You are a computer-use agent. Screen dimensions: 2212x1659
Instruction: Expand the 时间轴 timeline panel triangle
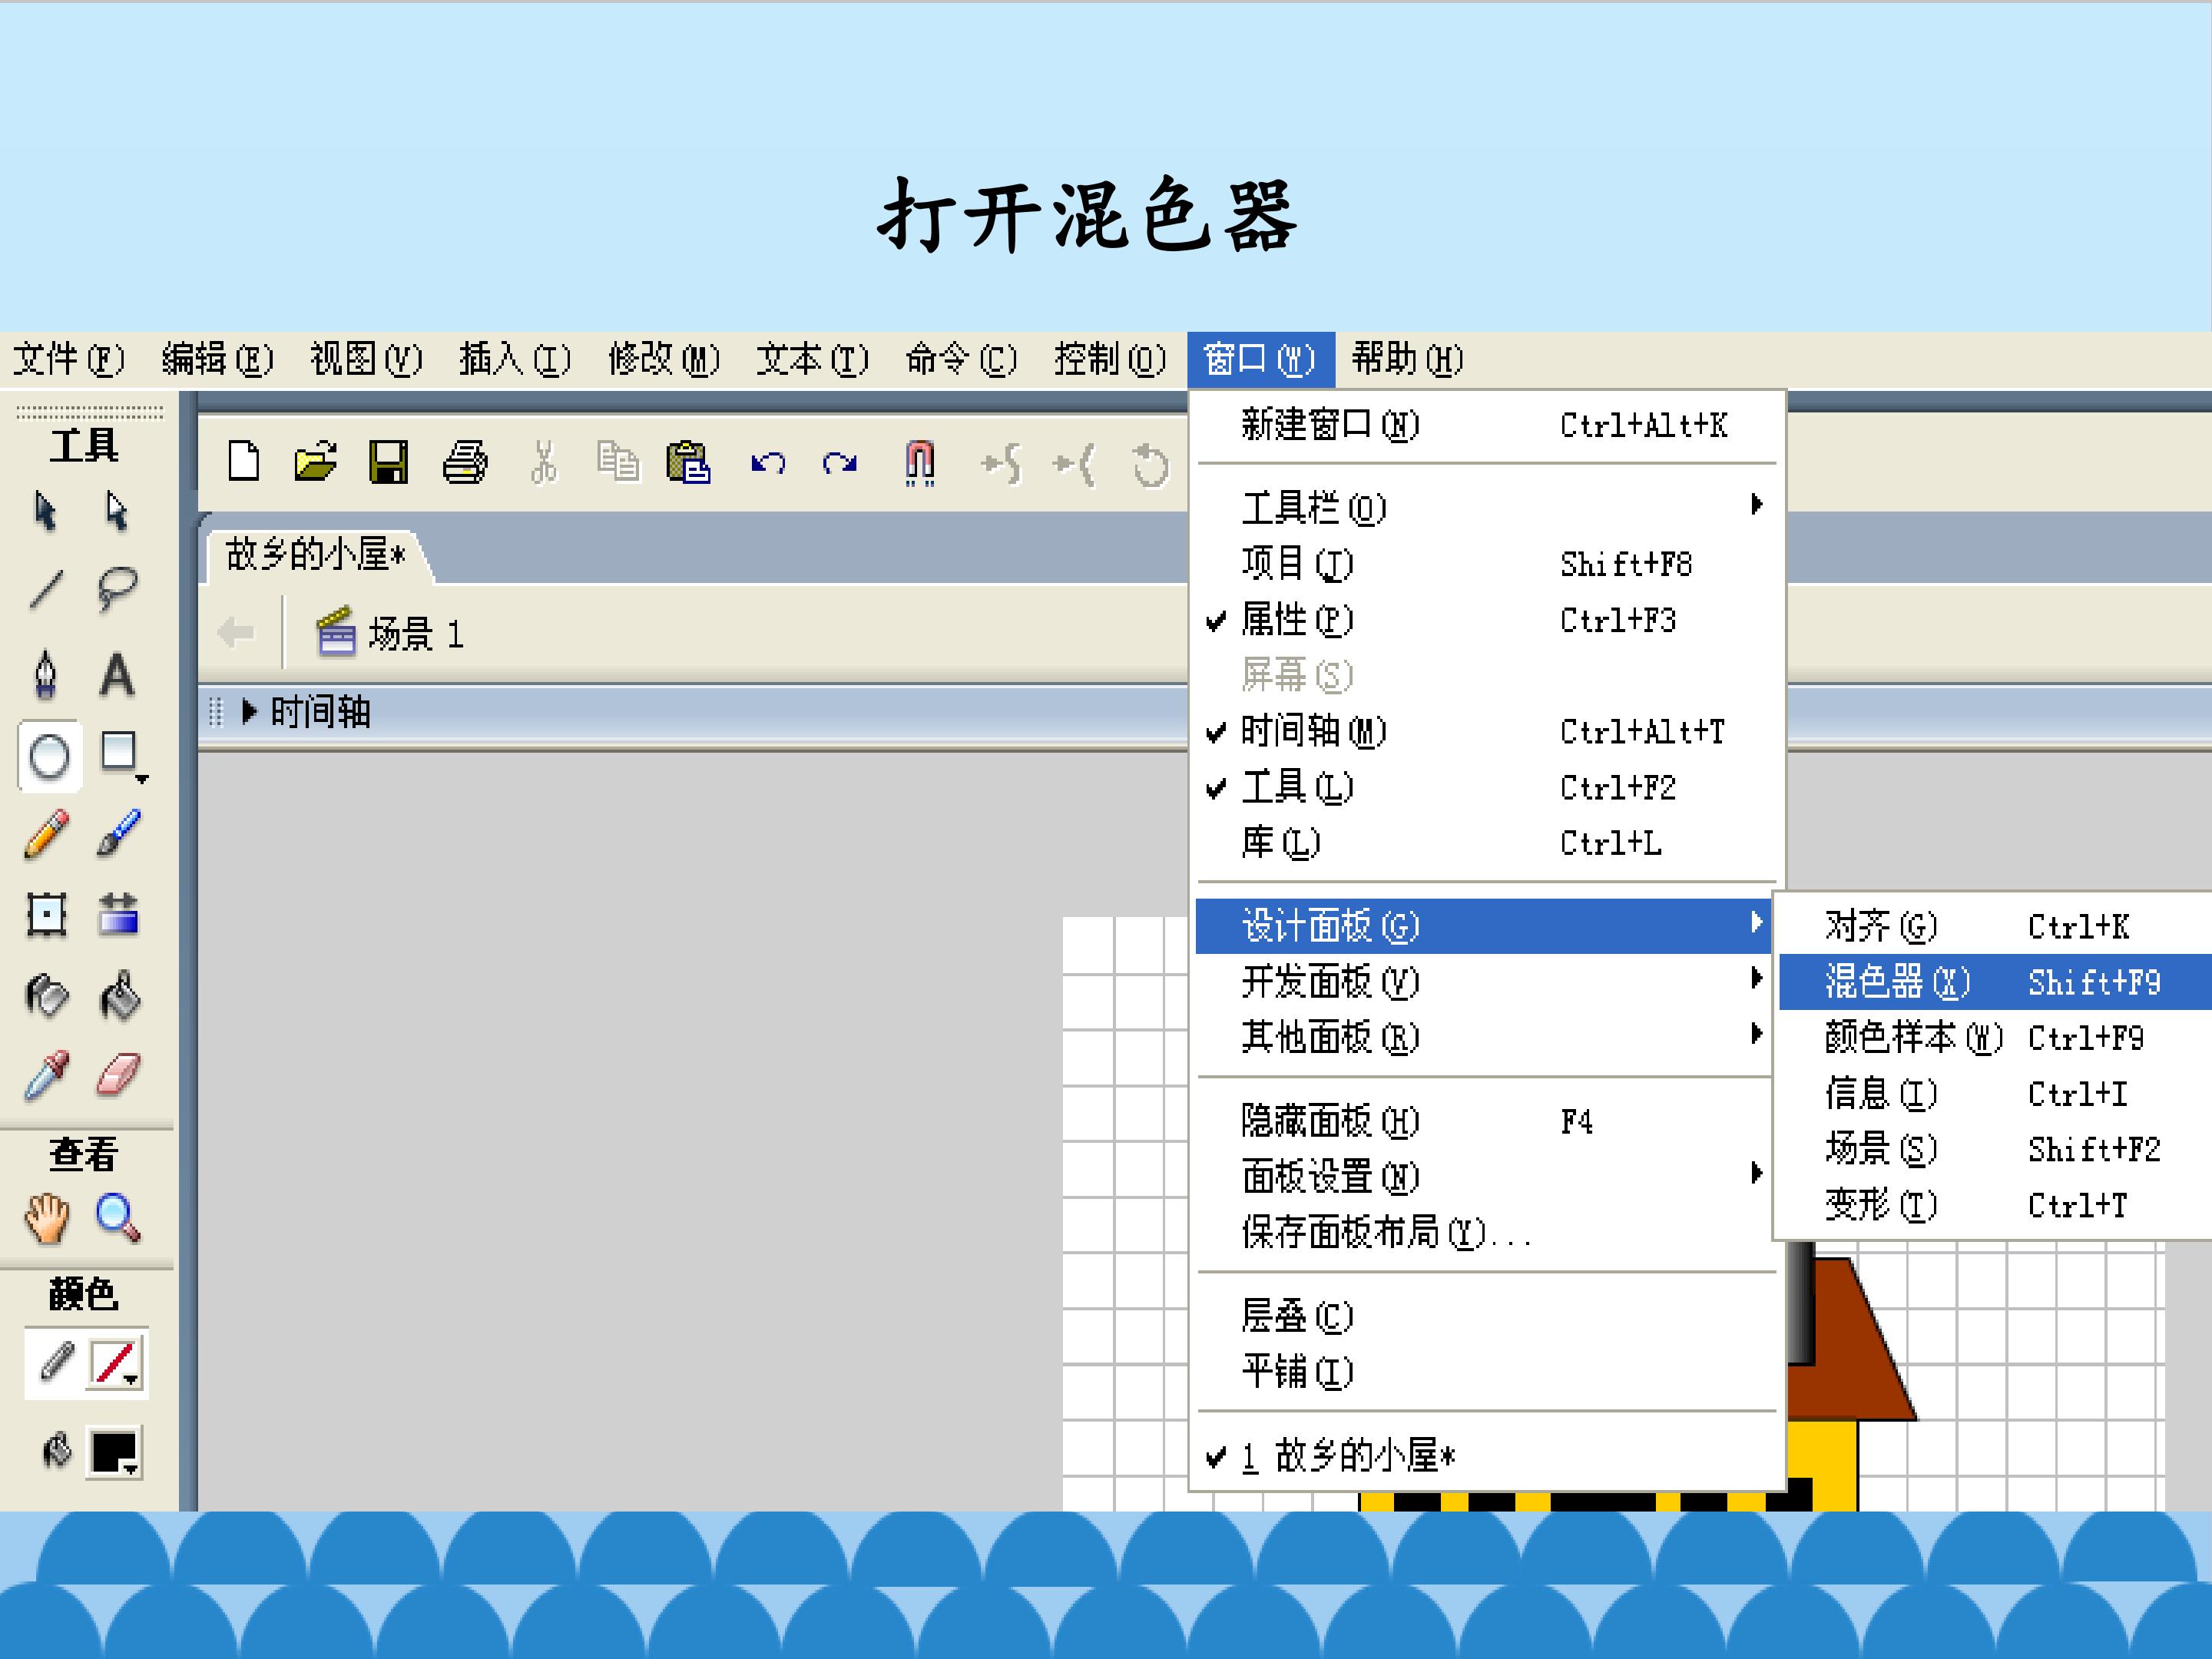249,712
